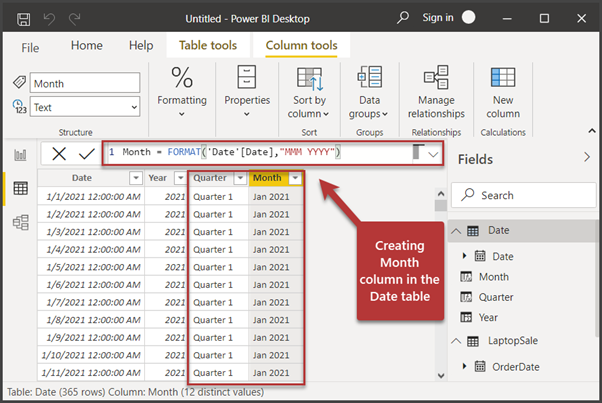Click the 2021 year cell in 1/8/2021 row
The width and height of the screenshot is (602, 403).
click(x=166, y=320)
